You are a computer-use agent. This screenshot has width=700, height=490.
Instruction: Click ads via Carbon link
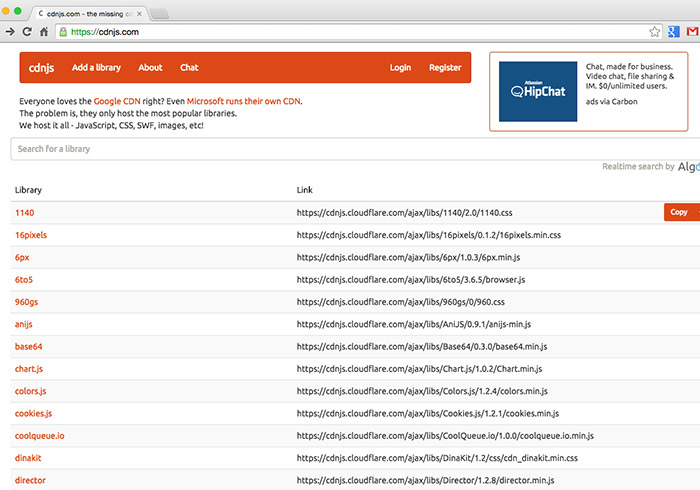click(612, 102)
